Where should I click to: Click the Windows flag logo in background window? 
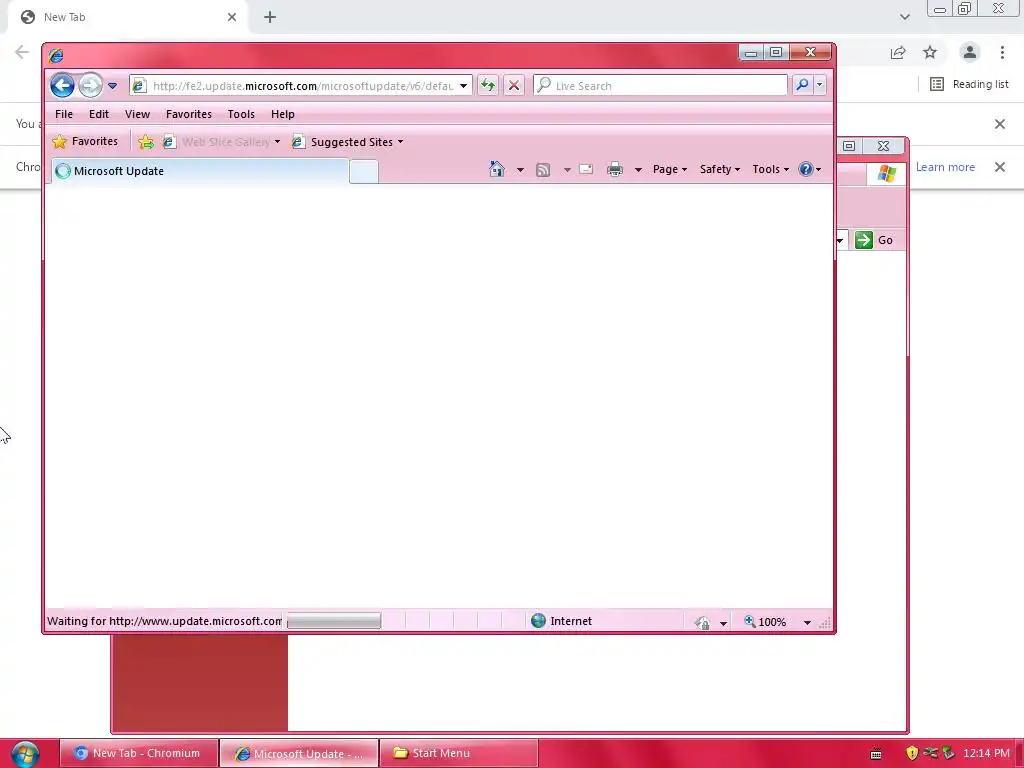tap(887, 174)
